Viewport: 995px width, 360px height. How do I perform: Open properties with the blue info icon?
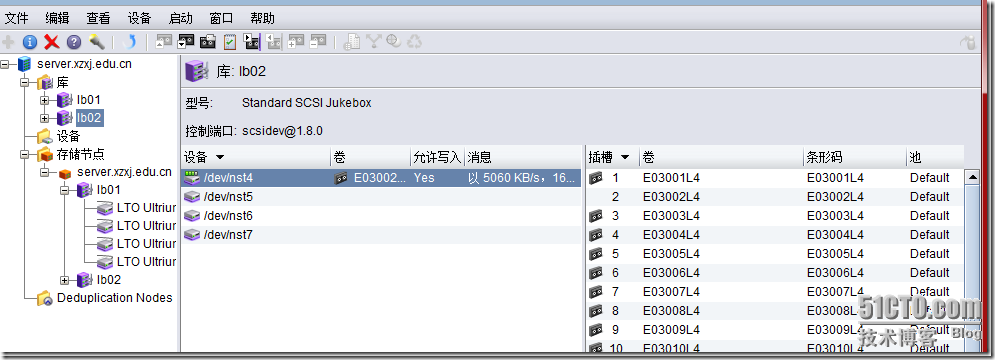coord(30,43)
